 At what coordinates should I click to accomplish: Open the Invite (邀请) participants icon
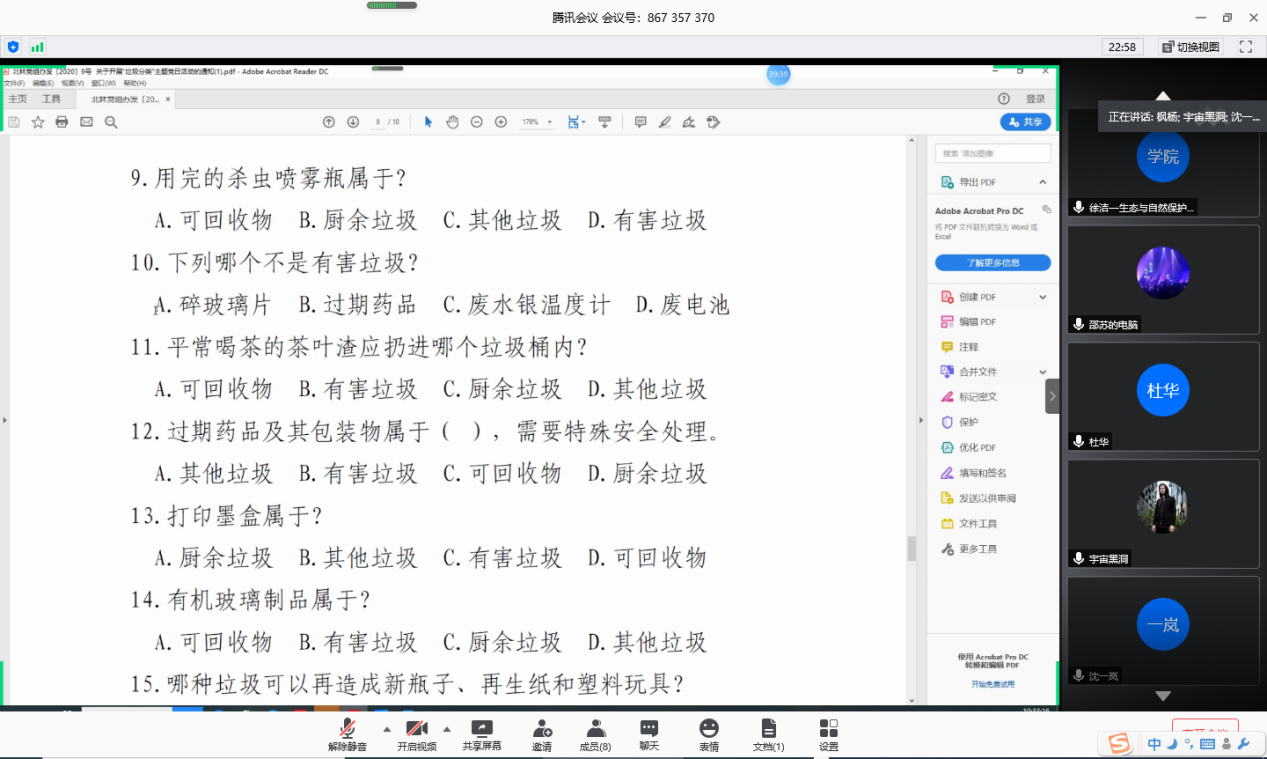click(x=542, y=730)
